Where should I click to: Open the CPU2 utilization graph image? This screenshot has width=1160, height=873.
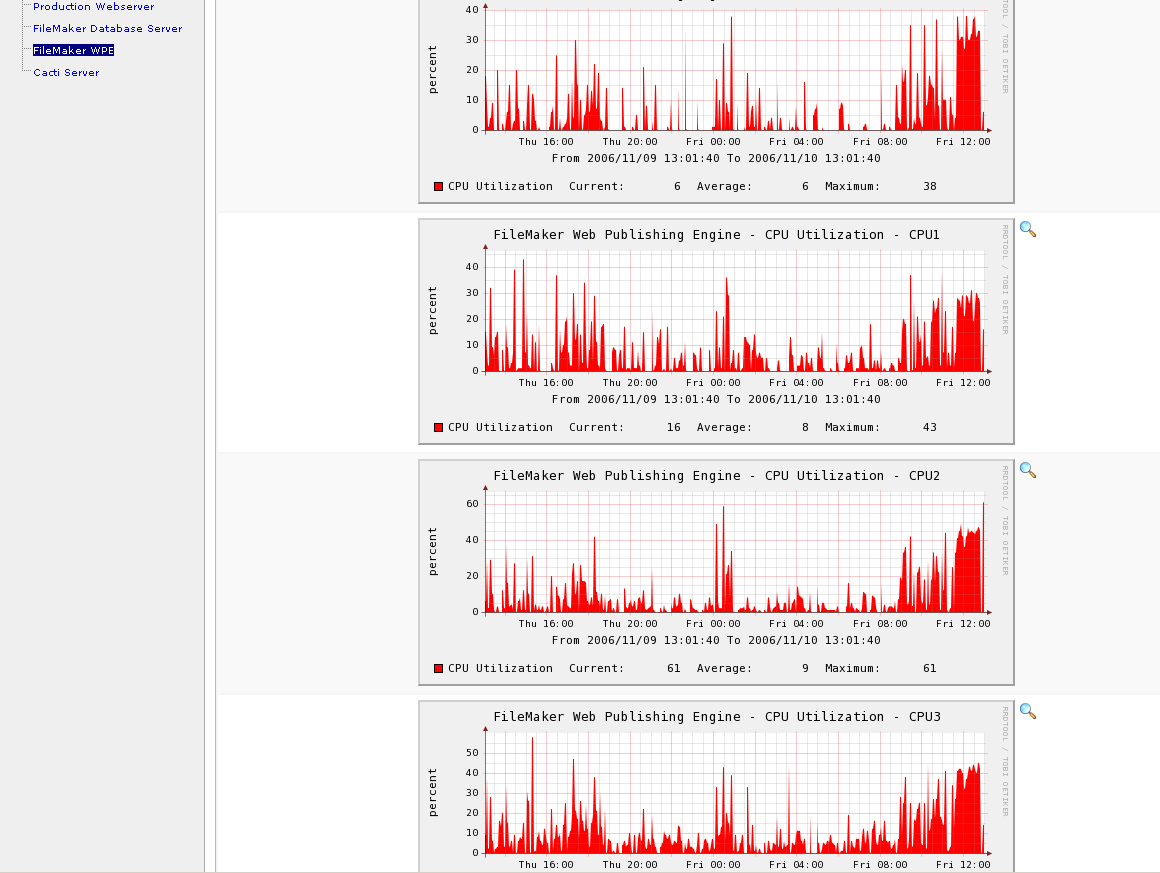716,573
